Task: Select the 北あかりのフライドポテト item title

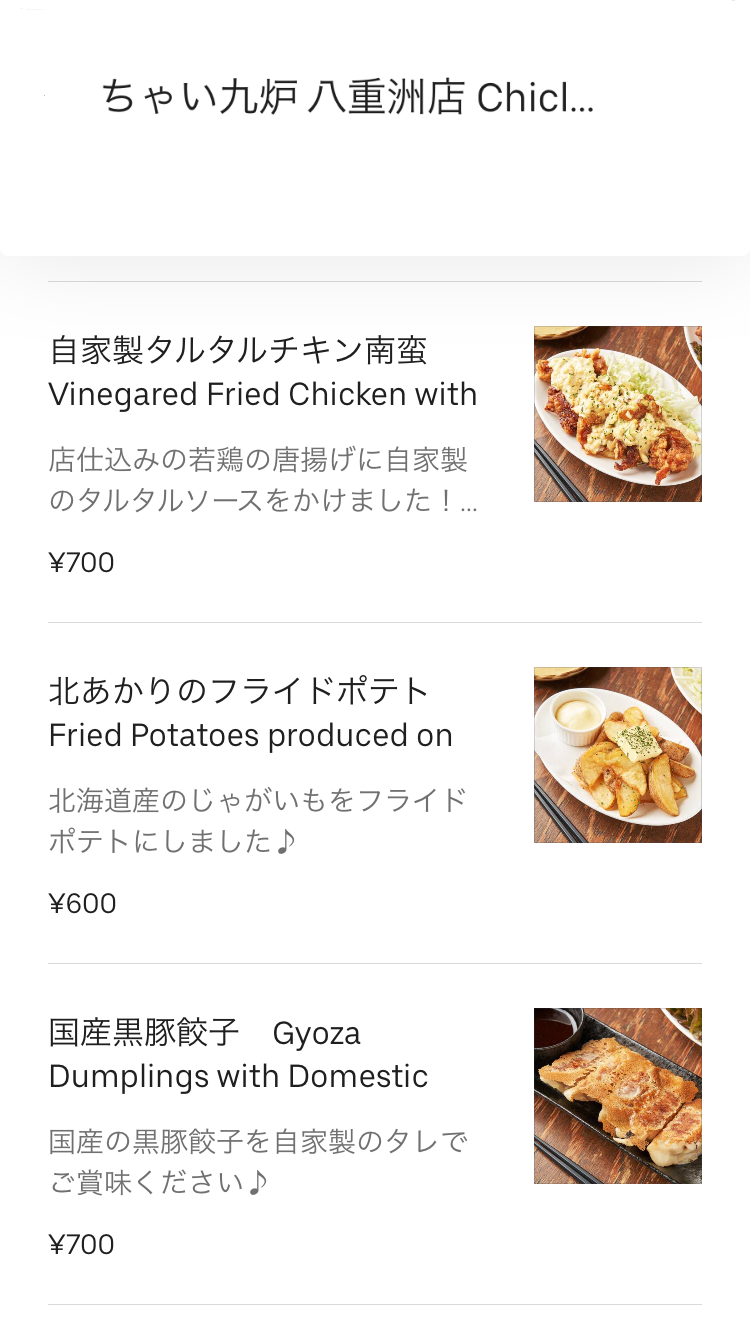Action: click(x=239, y=691)
